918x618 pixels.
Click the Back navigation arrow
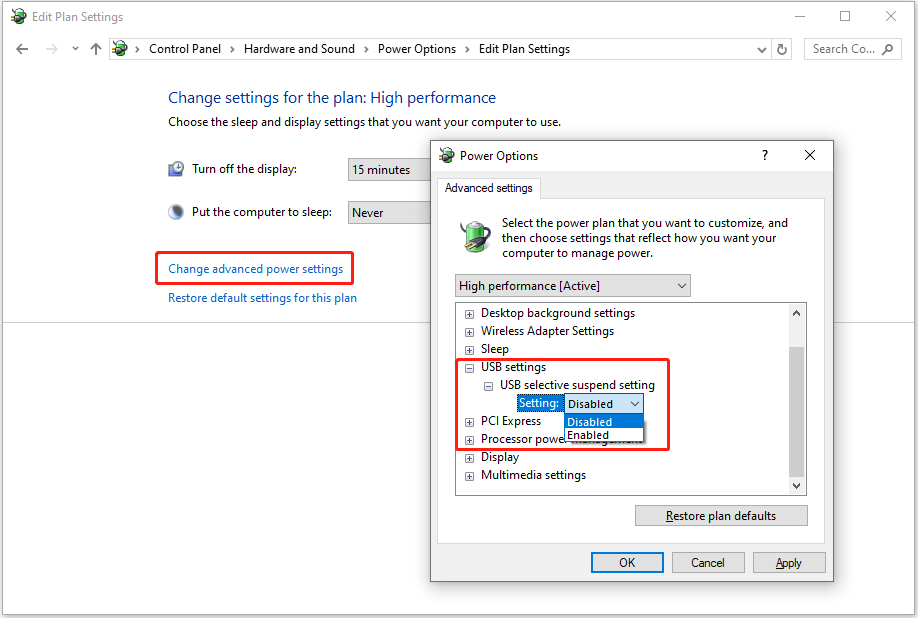tap(22, 49)
